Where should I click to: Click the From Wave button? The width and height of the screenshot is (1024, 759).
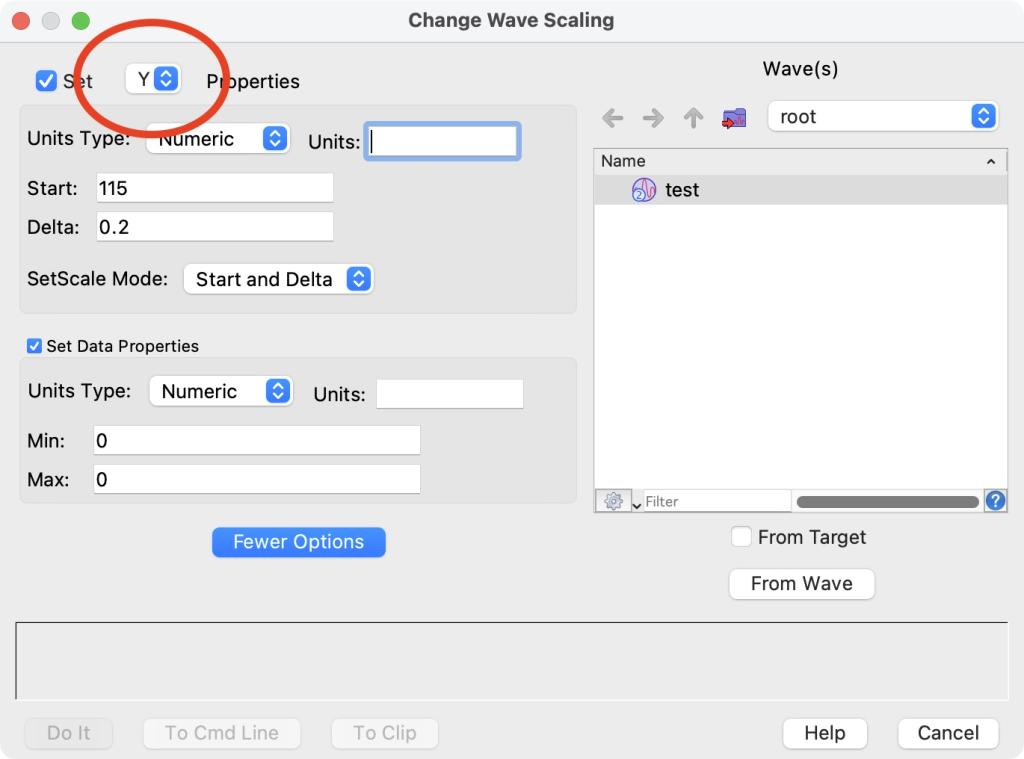(x=801, y=583)
